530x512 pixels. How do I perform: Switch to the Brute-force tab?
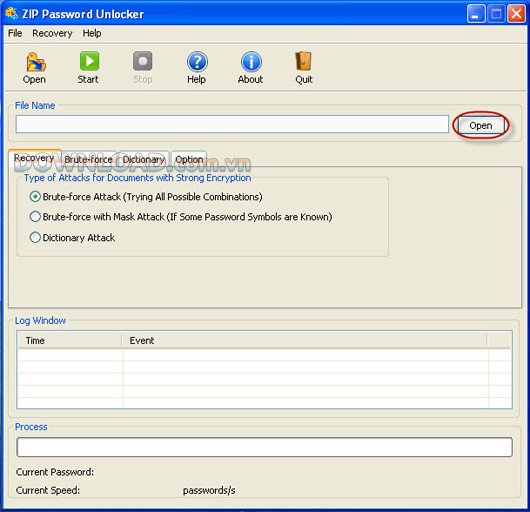(89, 160)
